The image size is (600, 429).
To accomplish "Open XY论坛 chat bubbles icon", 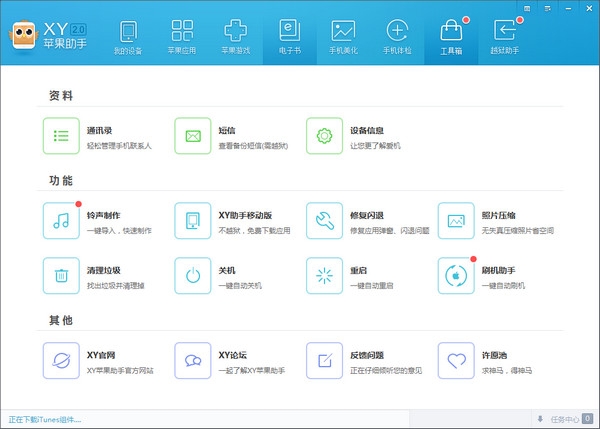I will tap(193, 360).
